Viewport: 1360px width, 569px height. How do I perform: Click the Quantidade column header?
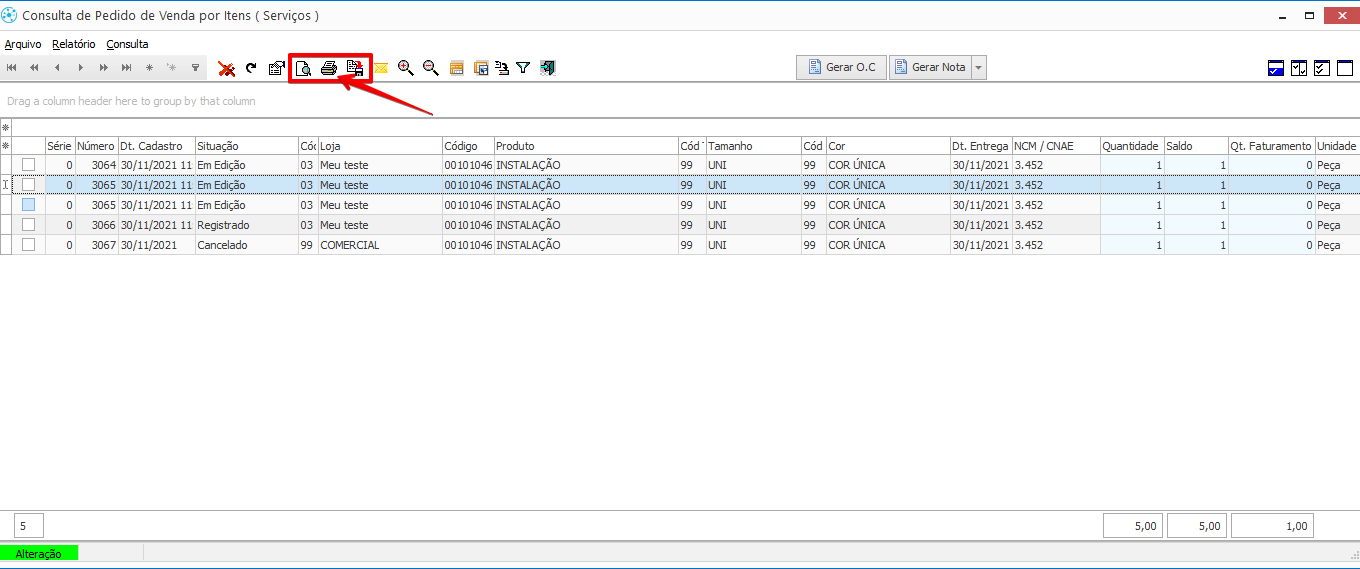pos(1131,146)
